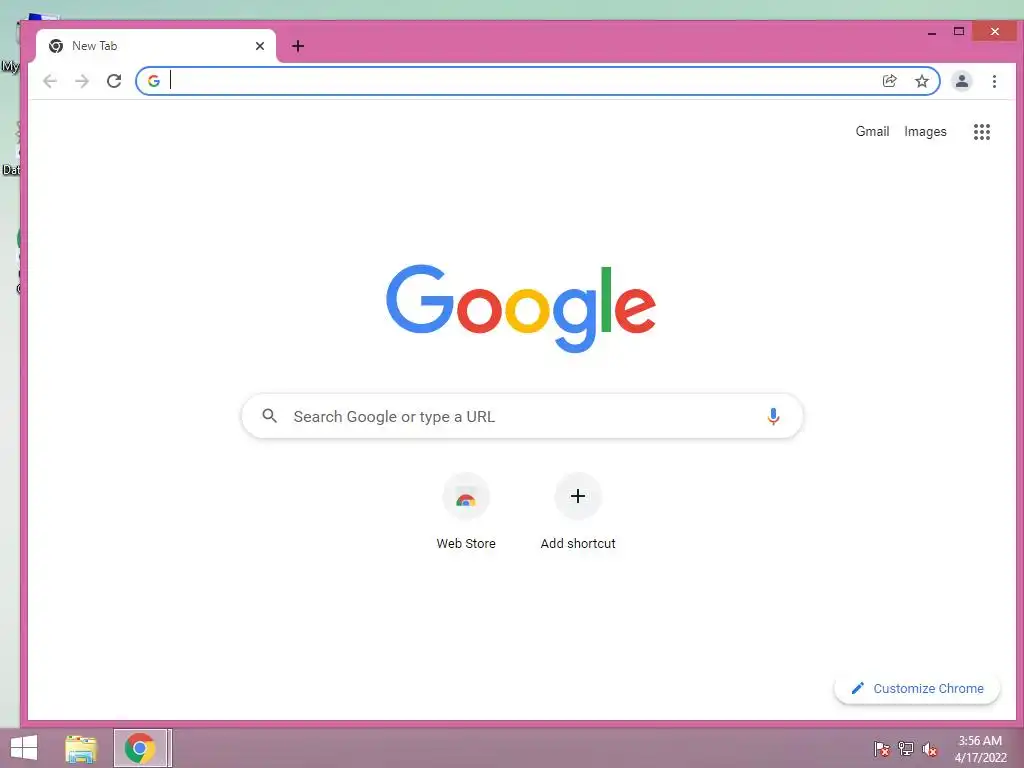Click the back navigation arrow
This screenshot has height=768, width=1024.
click(x=50, y=81)
